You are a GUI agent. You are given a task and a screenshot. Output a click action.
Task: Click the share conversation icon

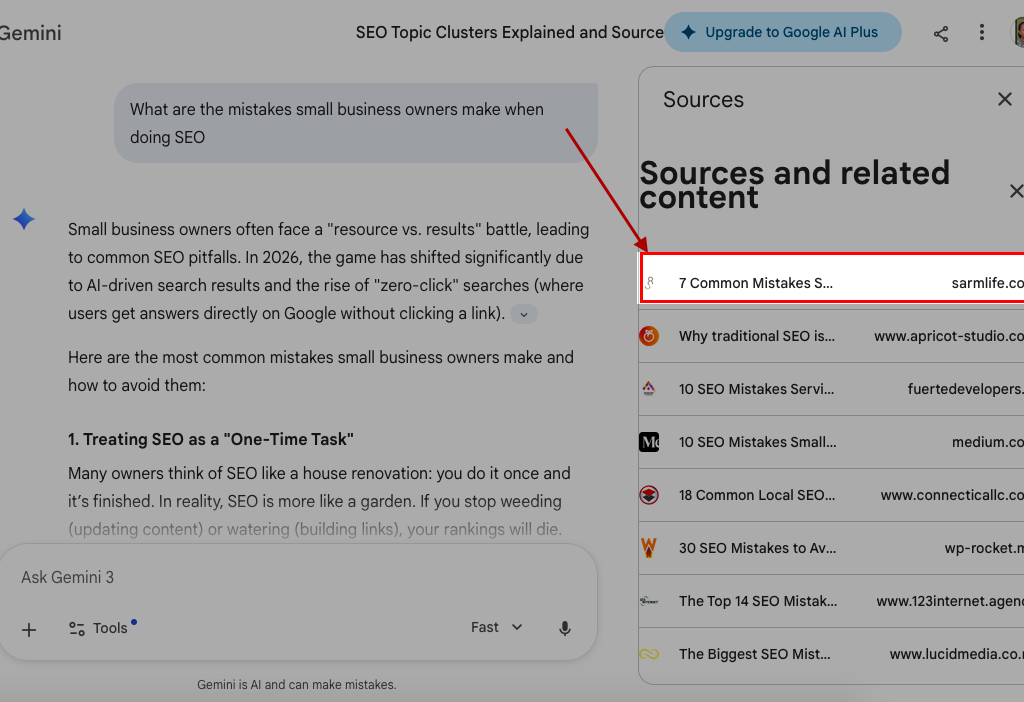click(x=941, y=33)
